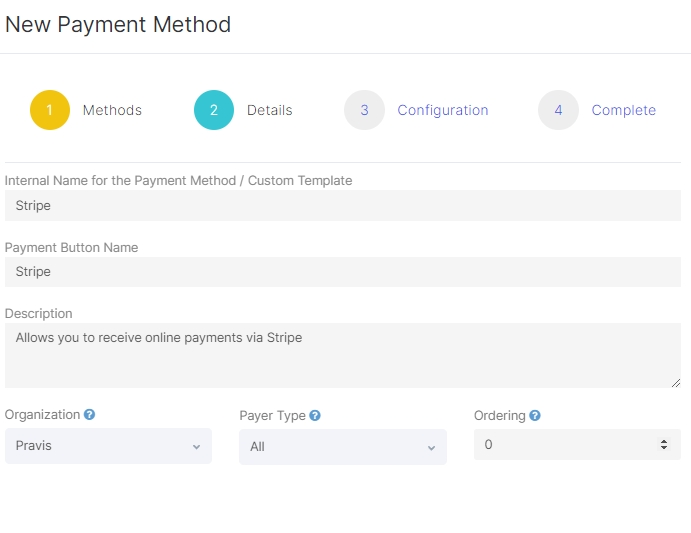Focus the Internal Name input field
Image resolution: width=691 pixels, height=533 pixels.
(x=342, y=206)
